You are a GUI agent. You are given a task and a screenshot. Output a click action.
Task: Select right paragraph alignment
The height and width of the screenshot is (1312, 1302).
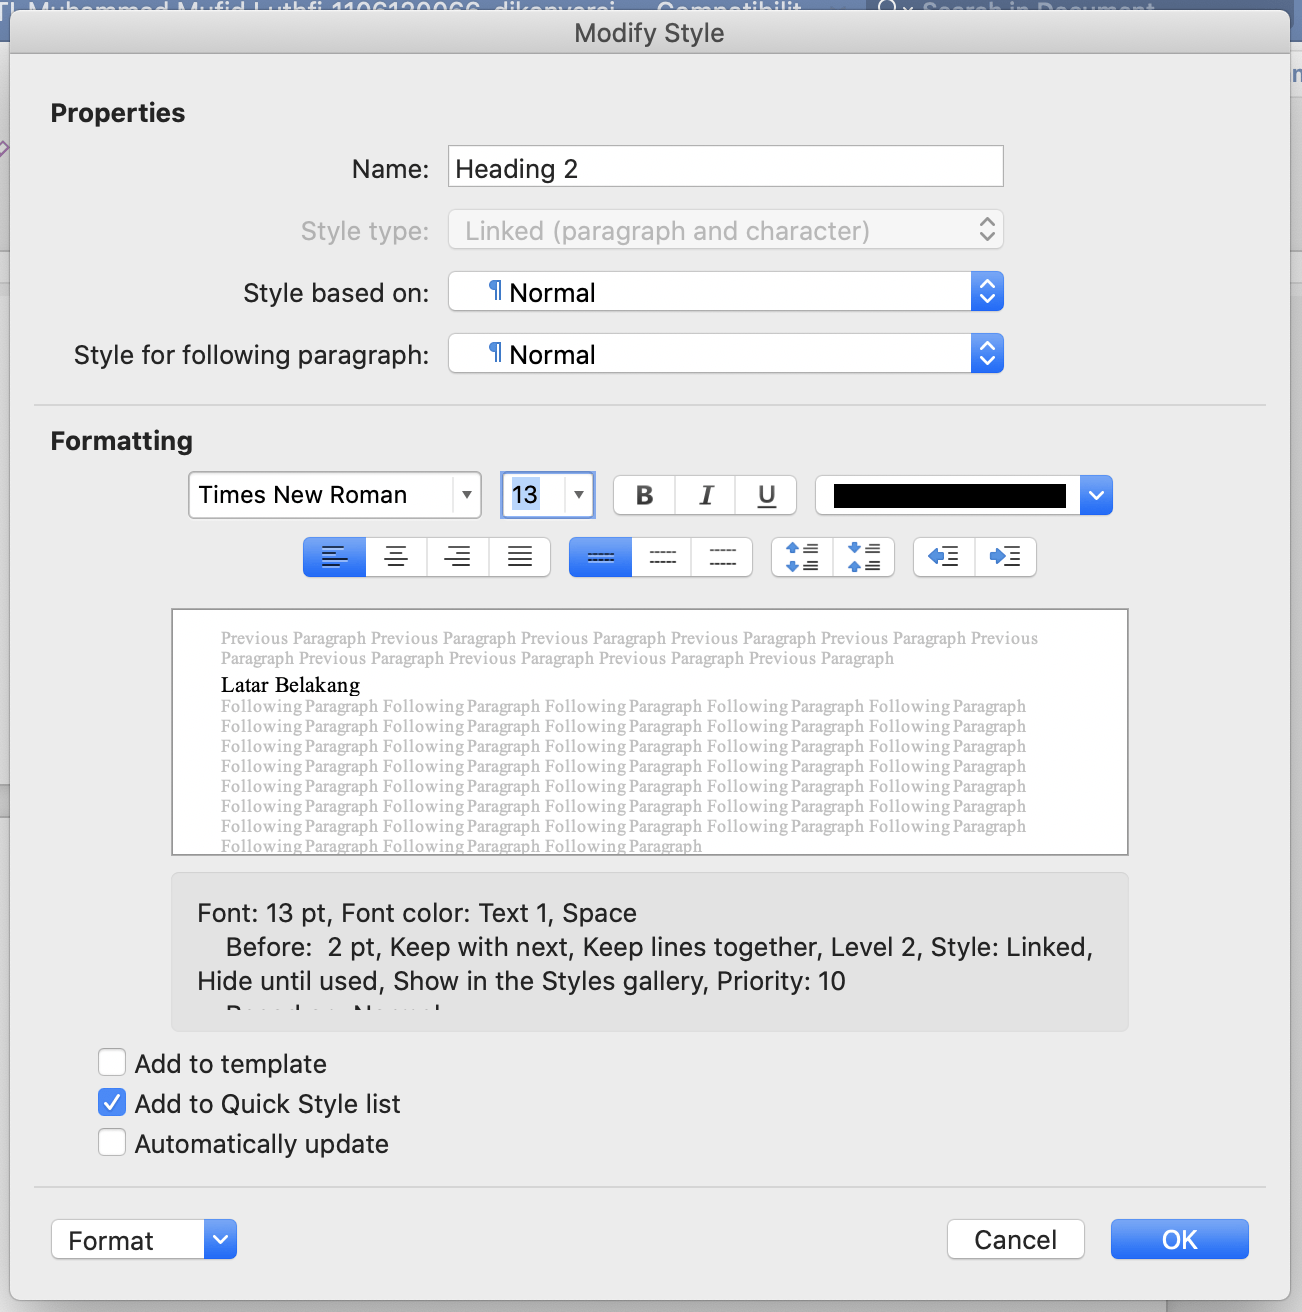click(x=458, y=557)
